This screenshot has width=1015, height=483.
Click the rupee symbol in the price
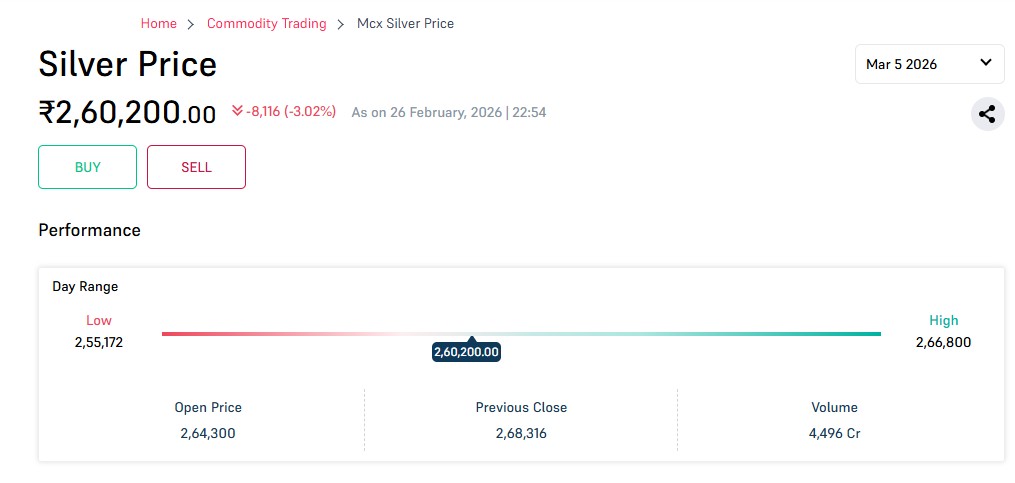coord(46,112)
